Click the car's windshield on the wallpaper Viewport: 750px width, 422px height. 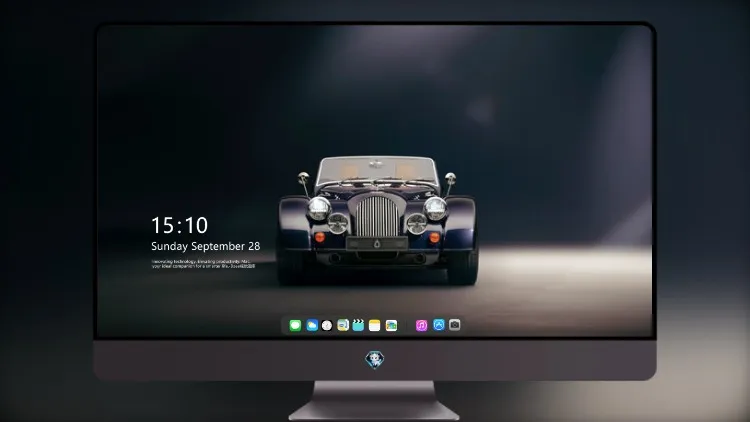377,172
